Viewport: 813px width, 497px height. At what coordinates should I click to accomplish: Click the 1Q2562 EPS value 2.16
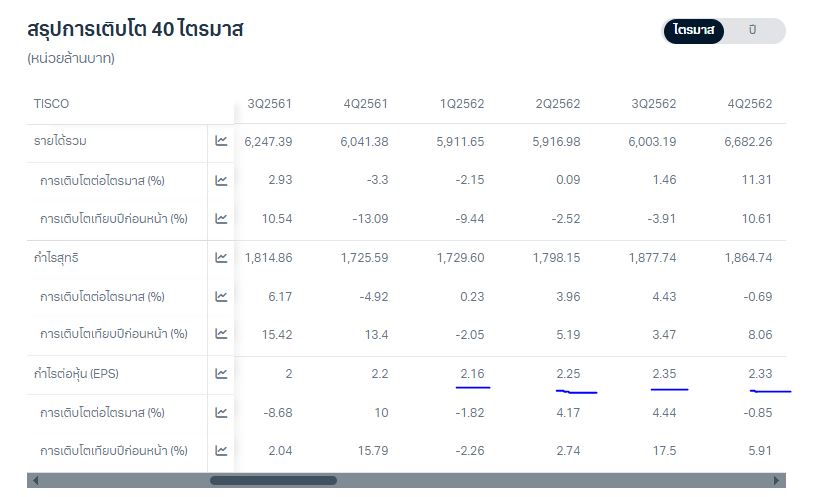pyautogui.click(x=472, y=374)
